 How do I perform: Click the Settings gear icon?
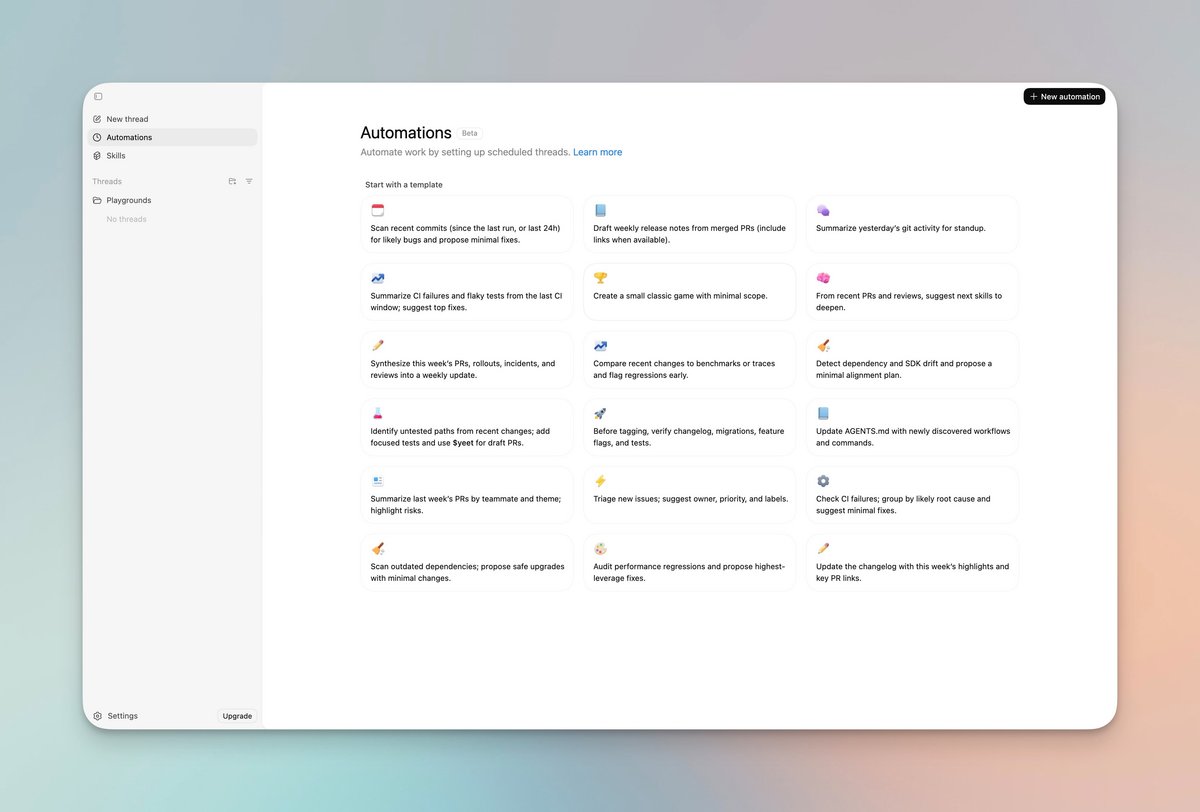pyautogui.click(x=97, y=715)
